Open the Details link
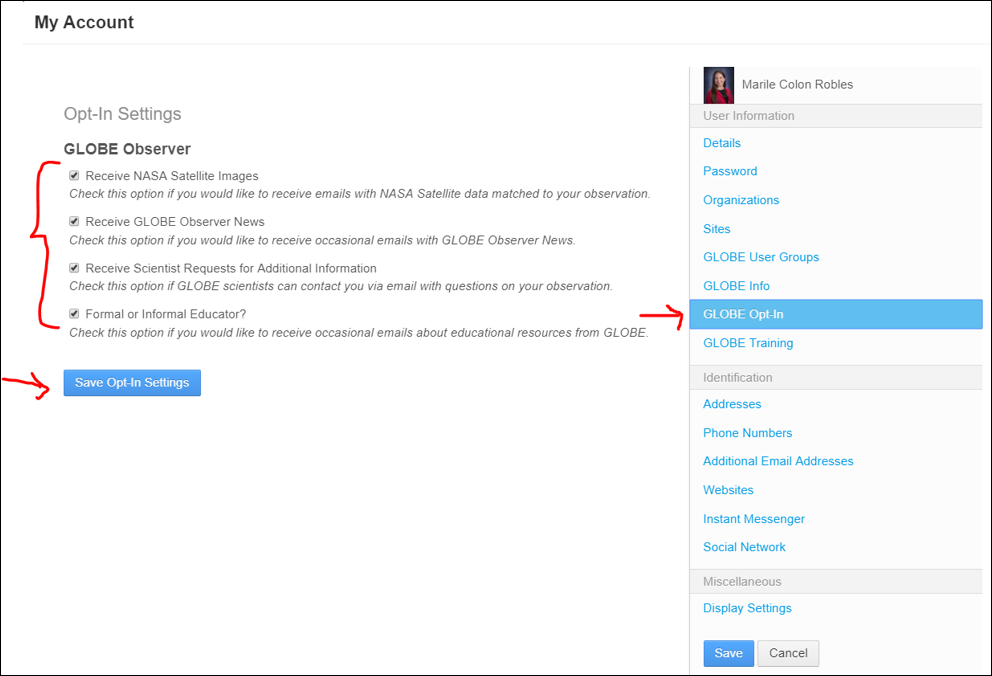The image size is (992, 676). (722, 143)
